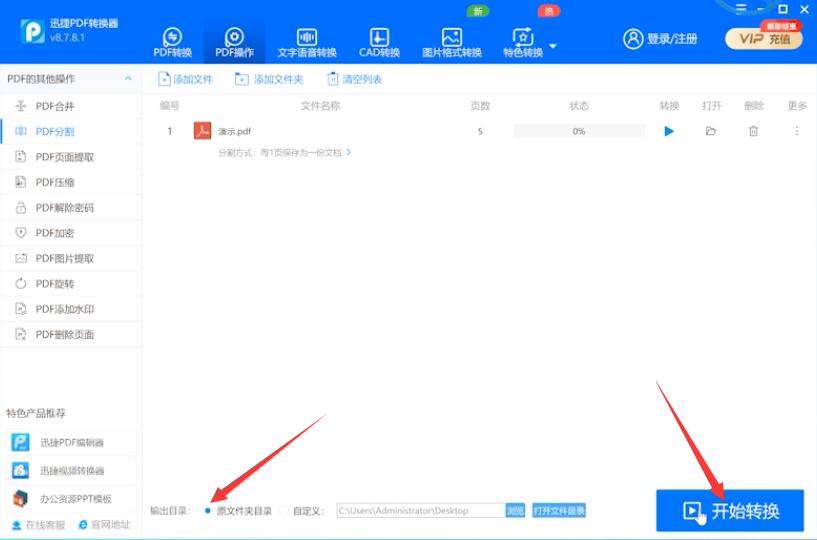Open the PDF转换 tab
The width and height of the screenshot is (817, 540).
tap(172, 42)
